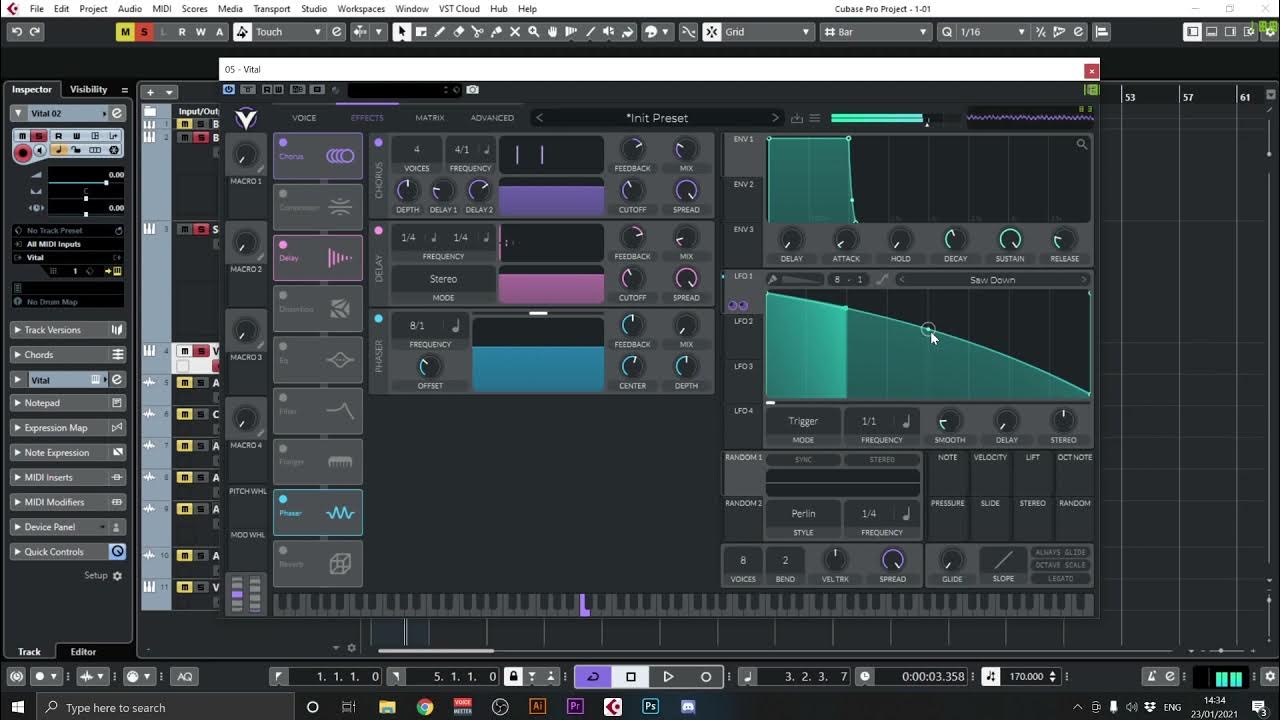The height and width of the screenshot is (720, 1280).
Task: Open Discord from the taskbar
Action: click(x=688, y=707)
